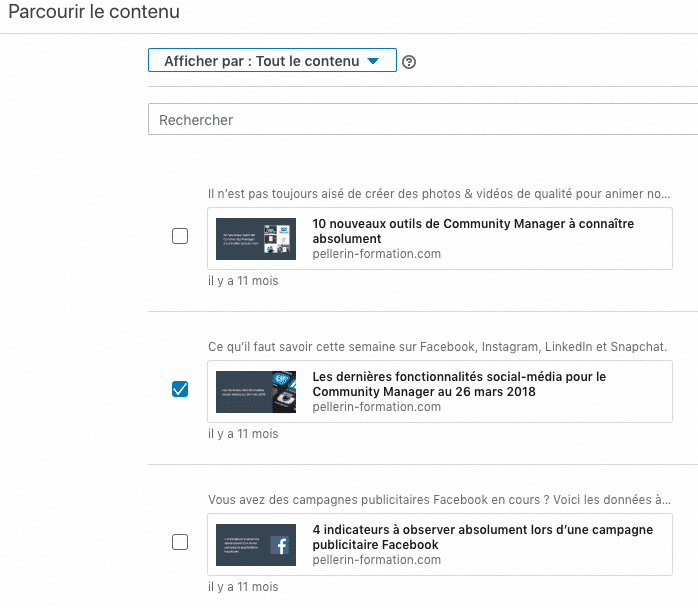
Task: Click the 'Il n'est pas toujours aisé' post text
Action: pos(438,194)
